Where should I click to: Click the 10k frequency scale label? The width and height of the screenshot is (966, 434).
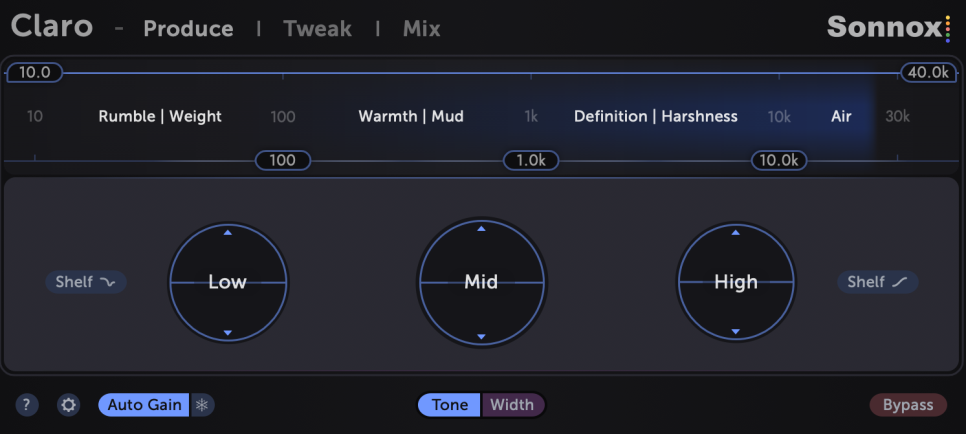pos(779,116)
